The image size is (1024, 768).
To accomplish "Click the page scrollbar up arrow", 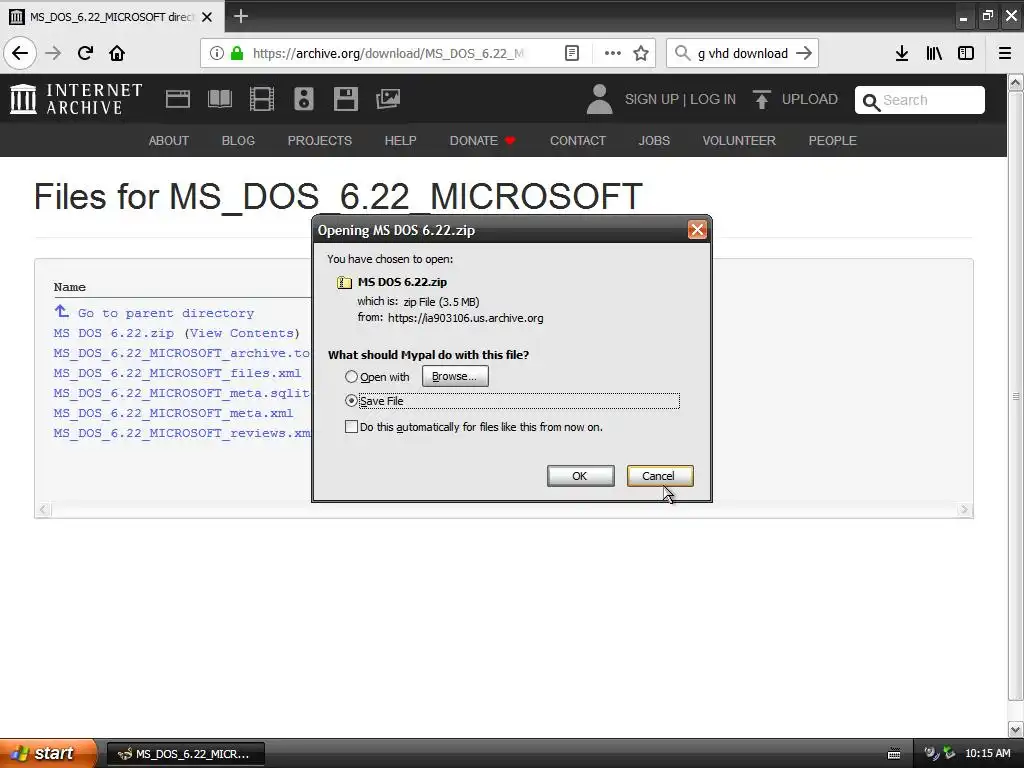I will click(1016, 83).
